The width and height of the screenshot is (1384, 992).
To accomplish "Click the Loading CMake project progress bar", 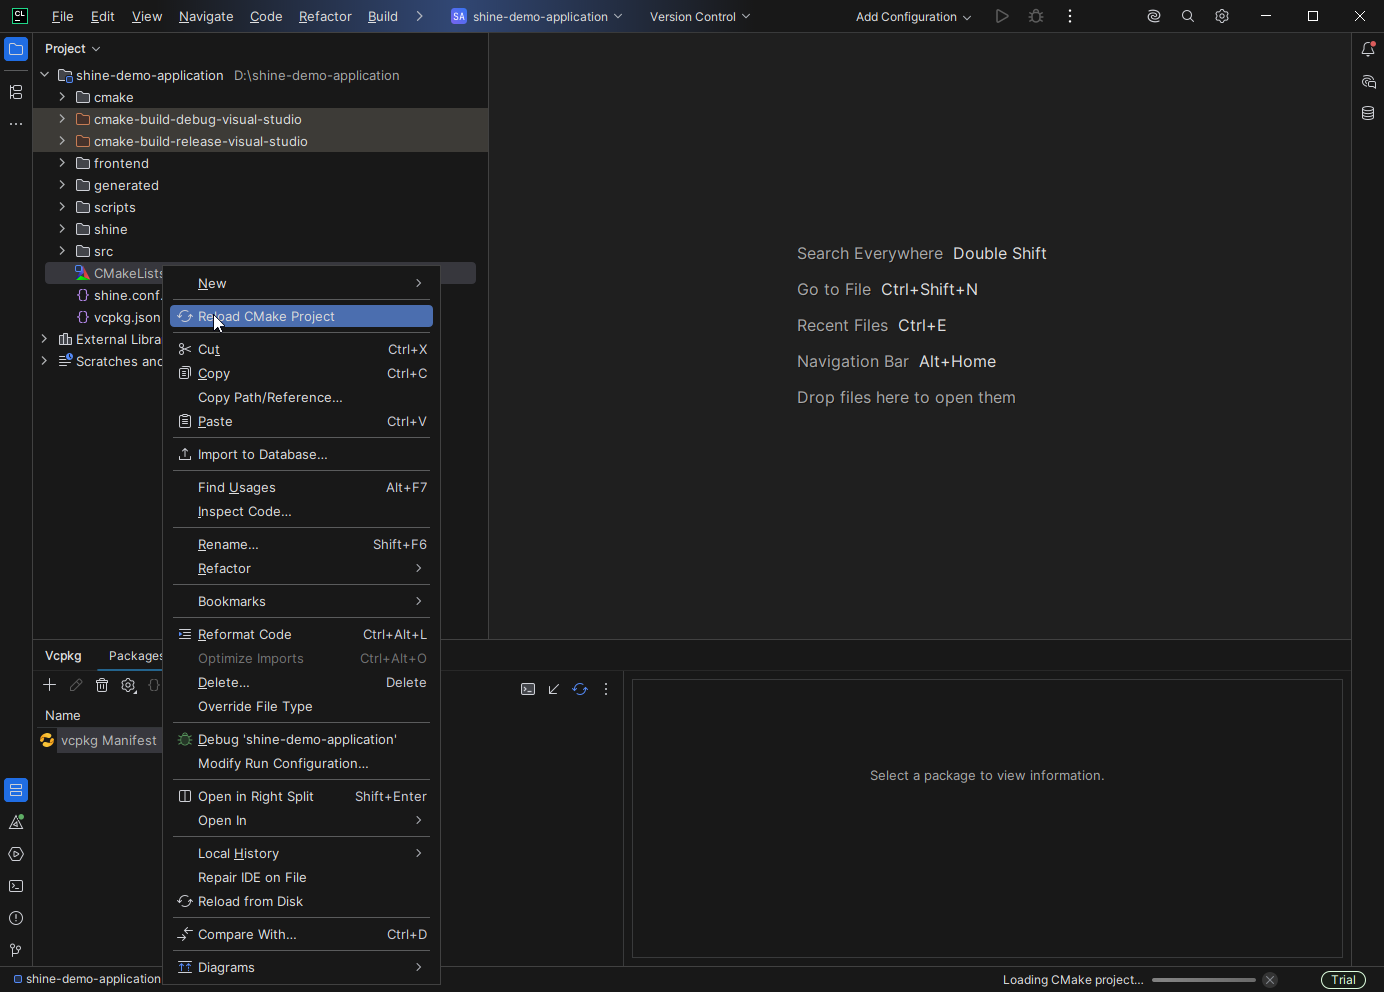I will (x=1204, y=980).
